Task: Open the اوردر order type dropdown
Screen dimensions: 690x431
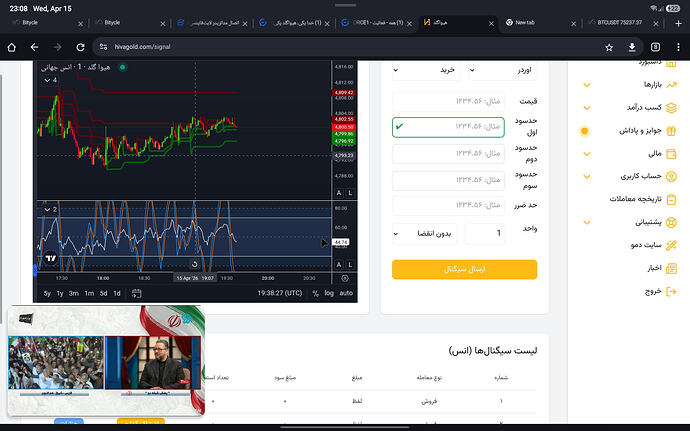Action: click(502, 70)
